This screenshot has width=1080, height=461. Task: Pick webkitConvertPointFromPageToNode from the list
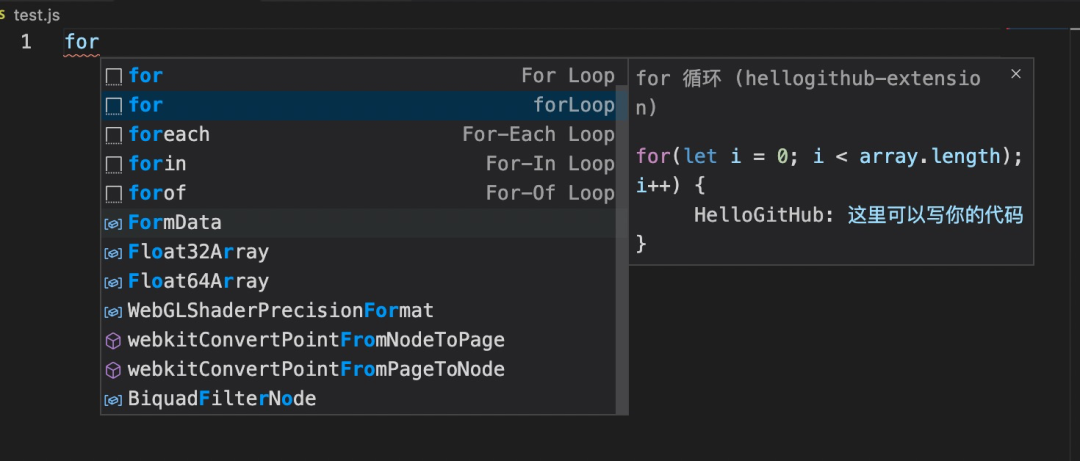click(x=316, y=370)
